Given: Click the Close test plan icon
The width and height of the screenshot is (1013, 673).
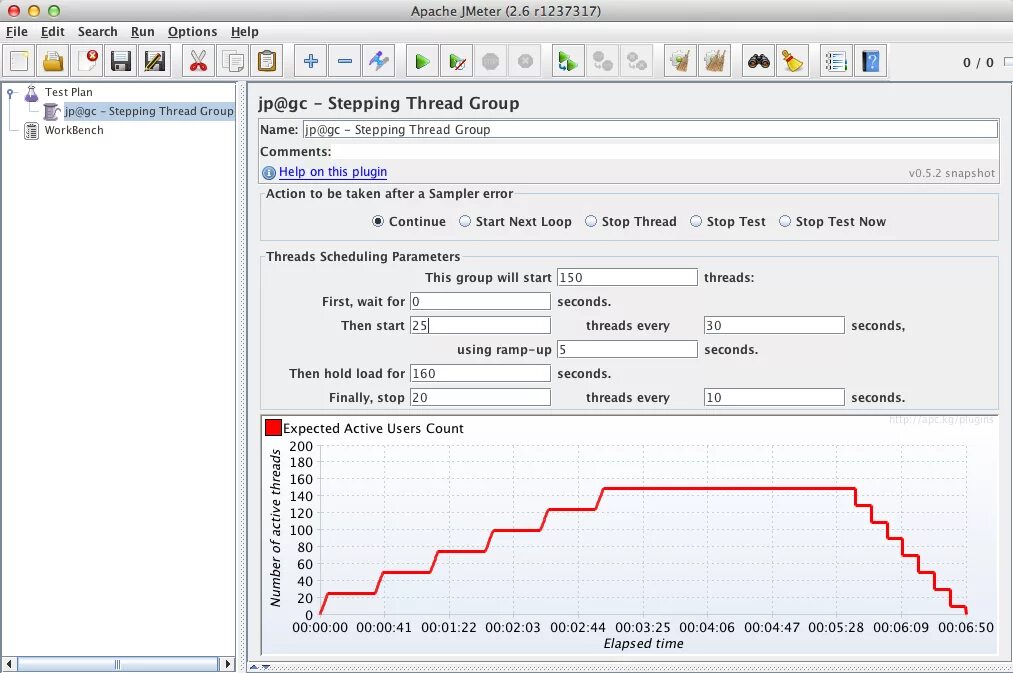Looking at the screenshot, I should [87, 61].
